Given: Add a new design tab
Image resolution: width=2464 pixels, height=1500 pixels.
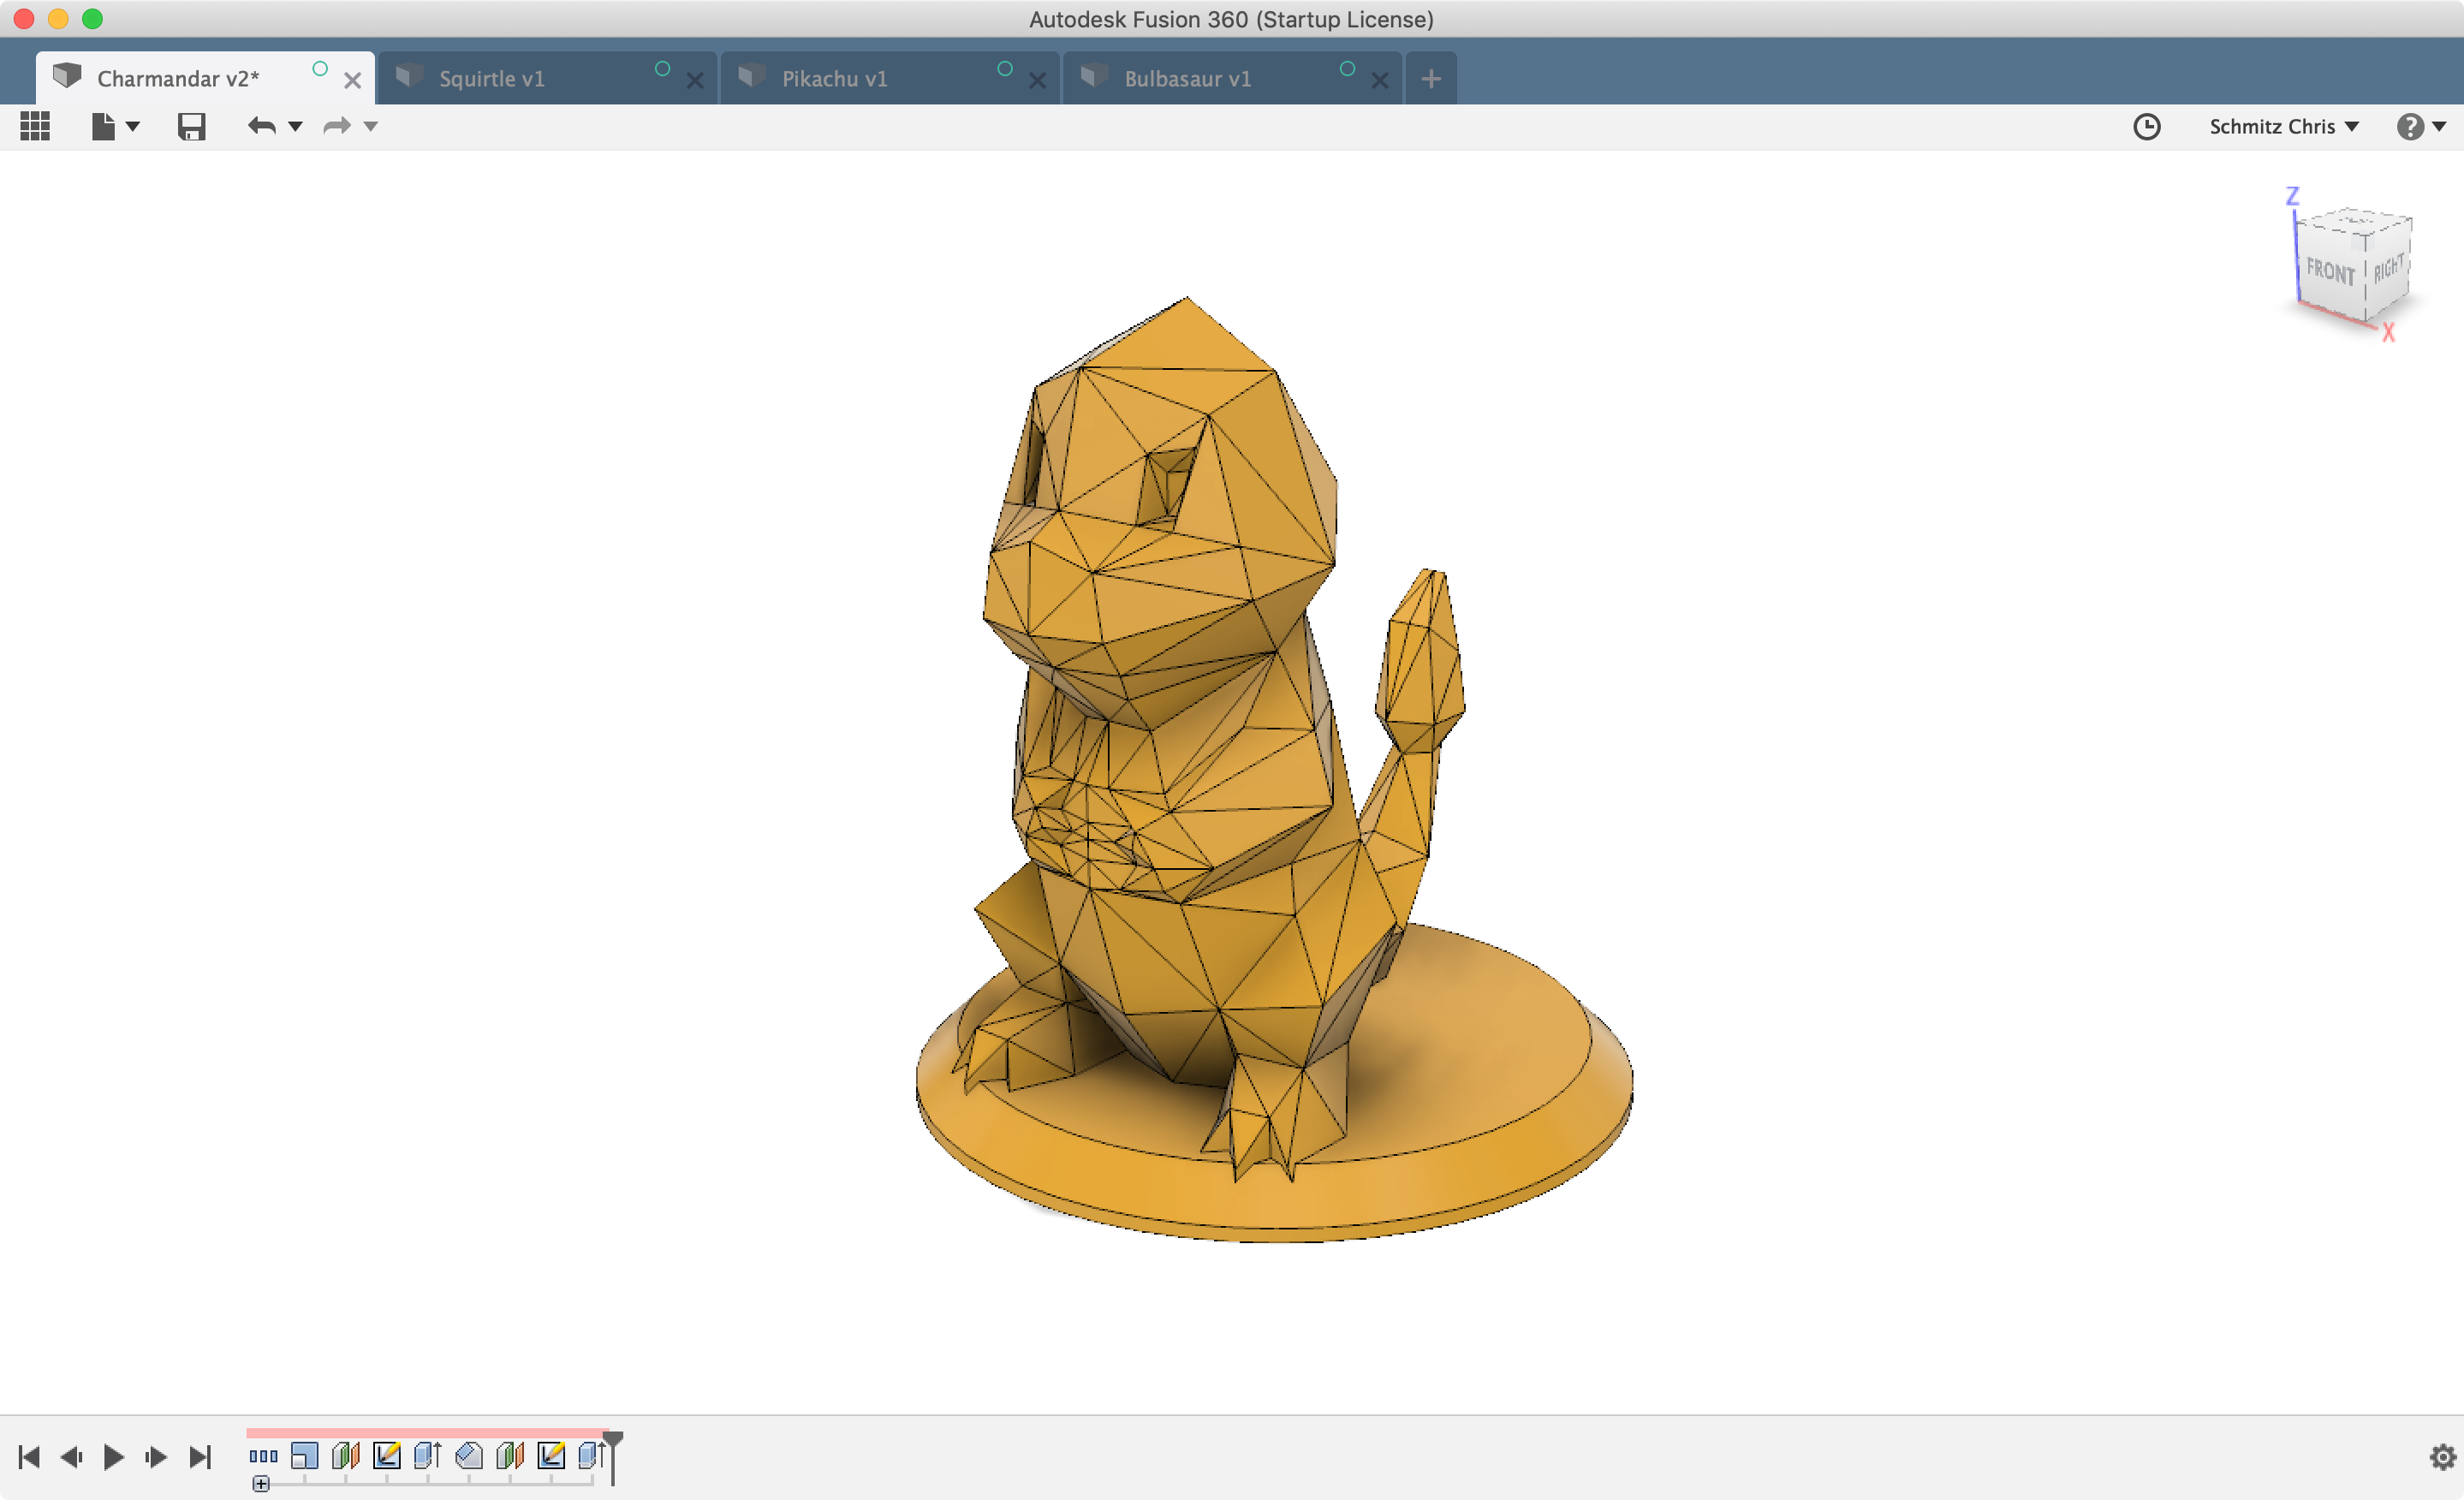Looking at the screenshot, I should click(1431, 78).
